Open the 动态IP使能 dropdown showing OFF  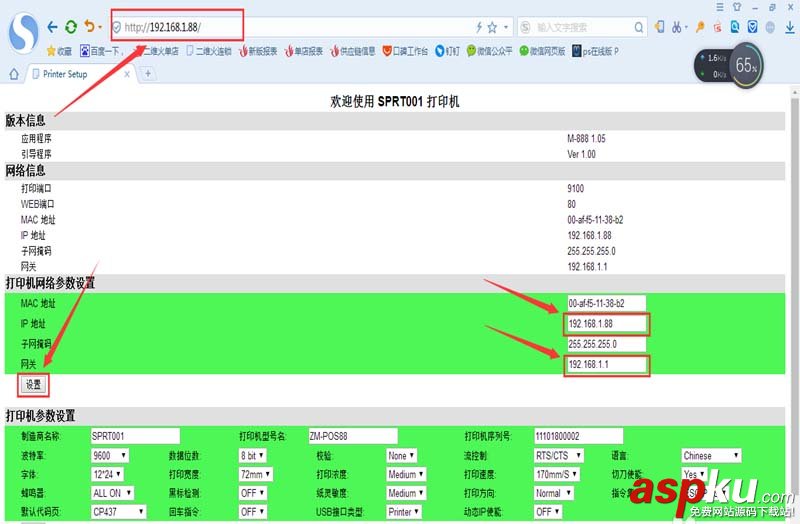[x=548, y=511]
